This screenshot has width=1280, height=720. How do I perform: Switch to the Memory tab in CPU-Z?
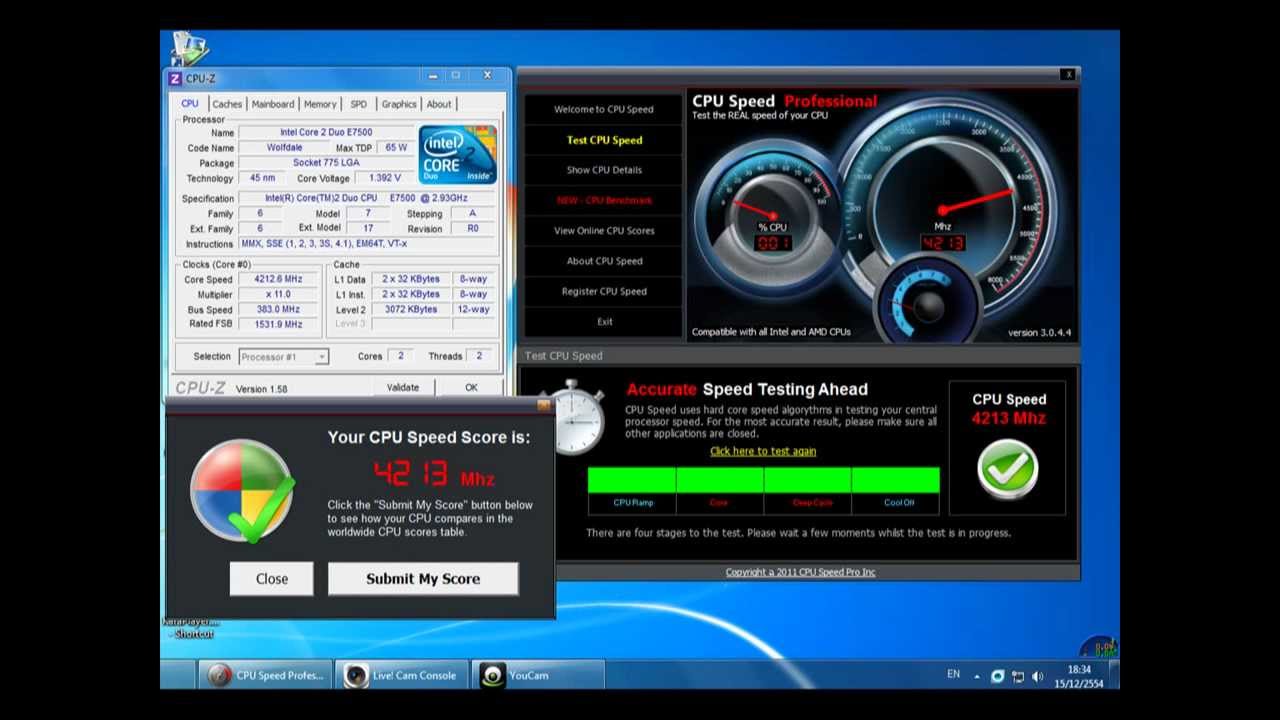click(x=320, y=104)
